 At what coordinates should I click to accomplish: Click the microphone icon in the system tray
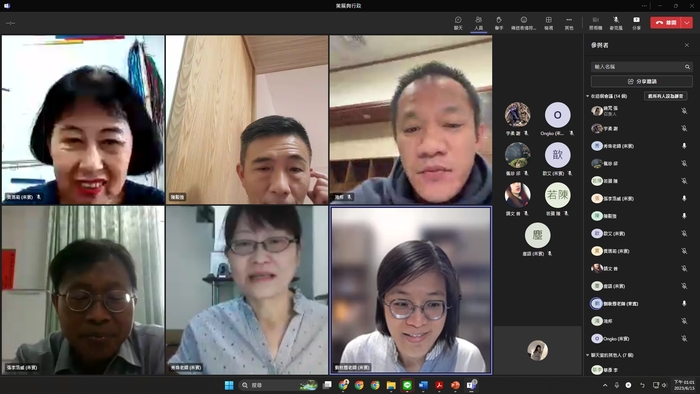[x=617, y=385]
